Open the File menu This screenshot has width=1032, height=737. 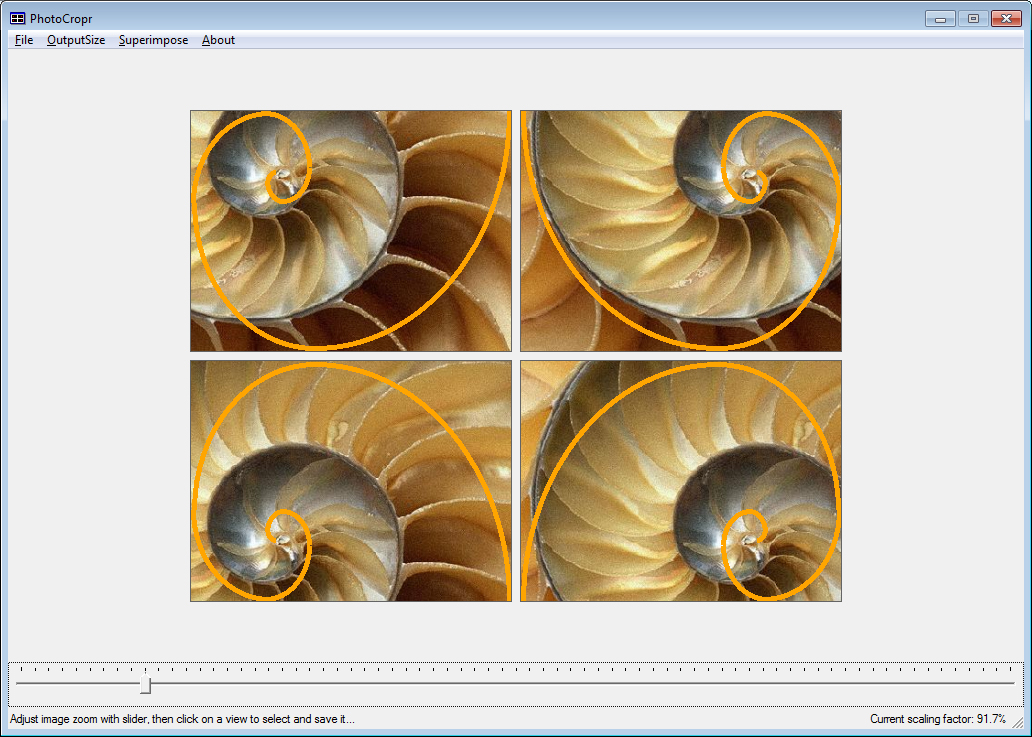tap(24, 40)
